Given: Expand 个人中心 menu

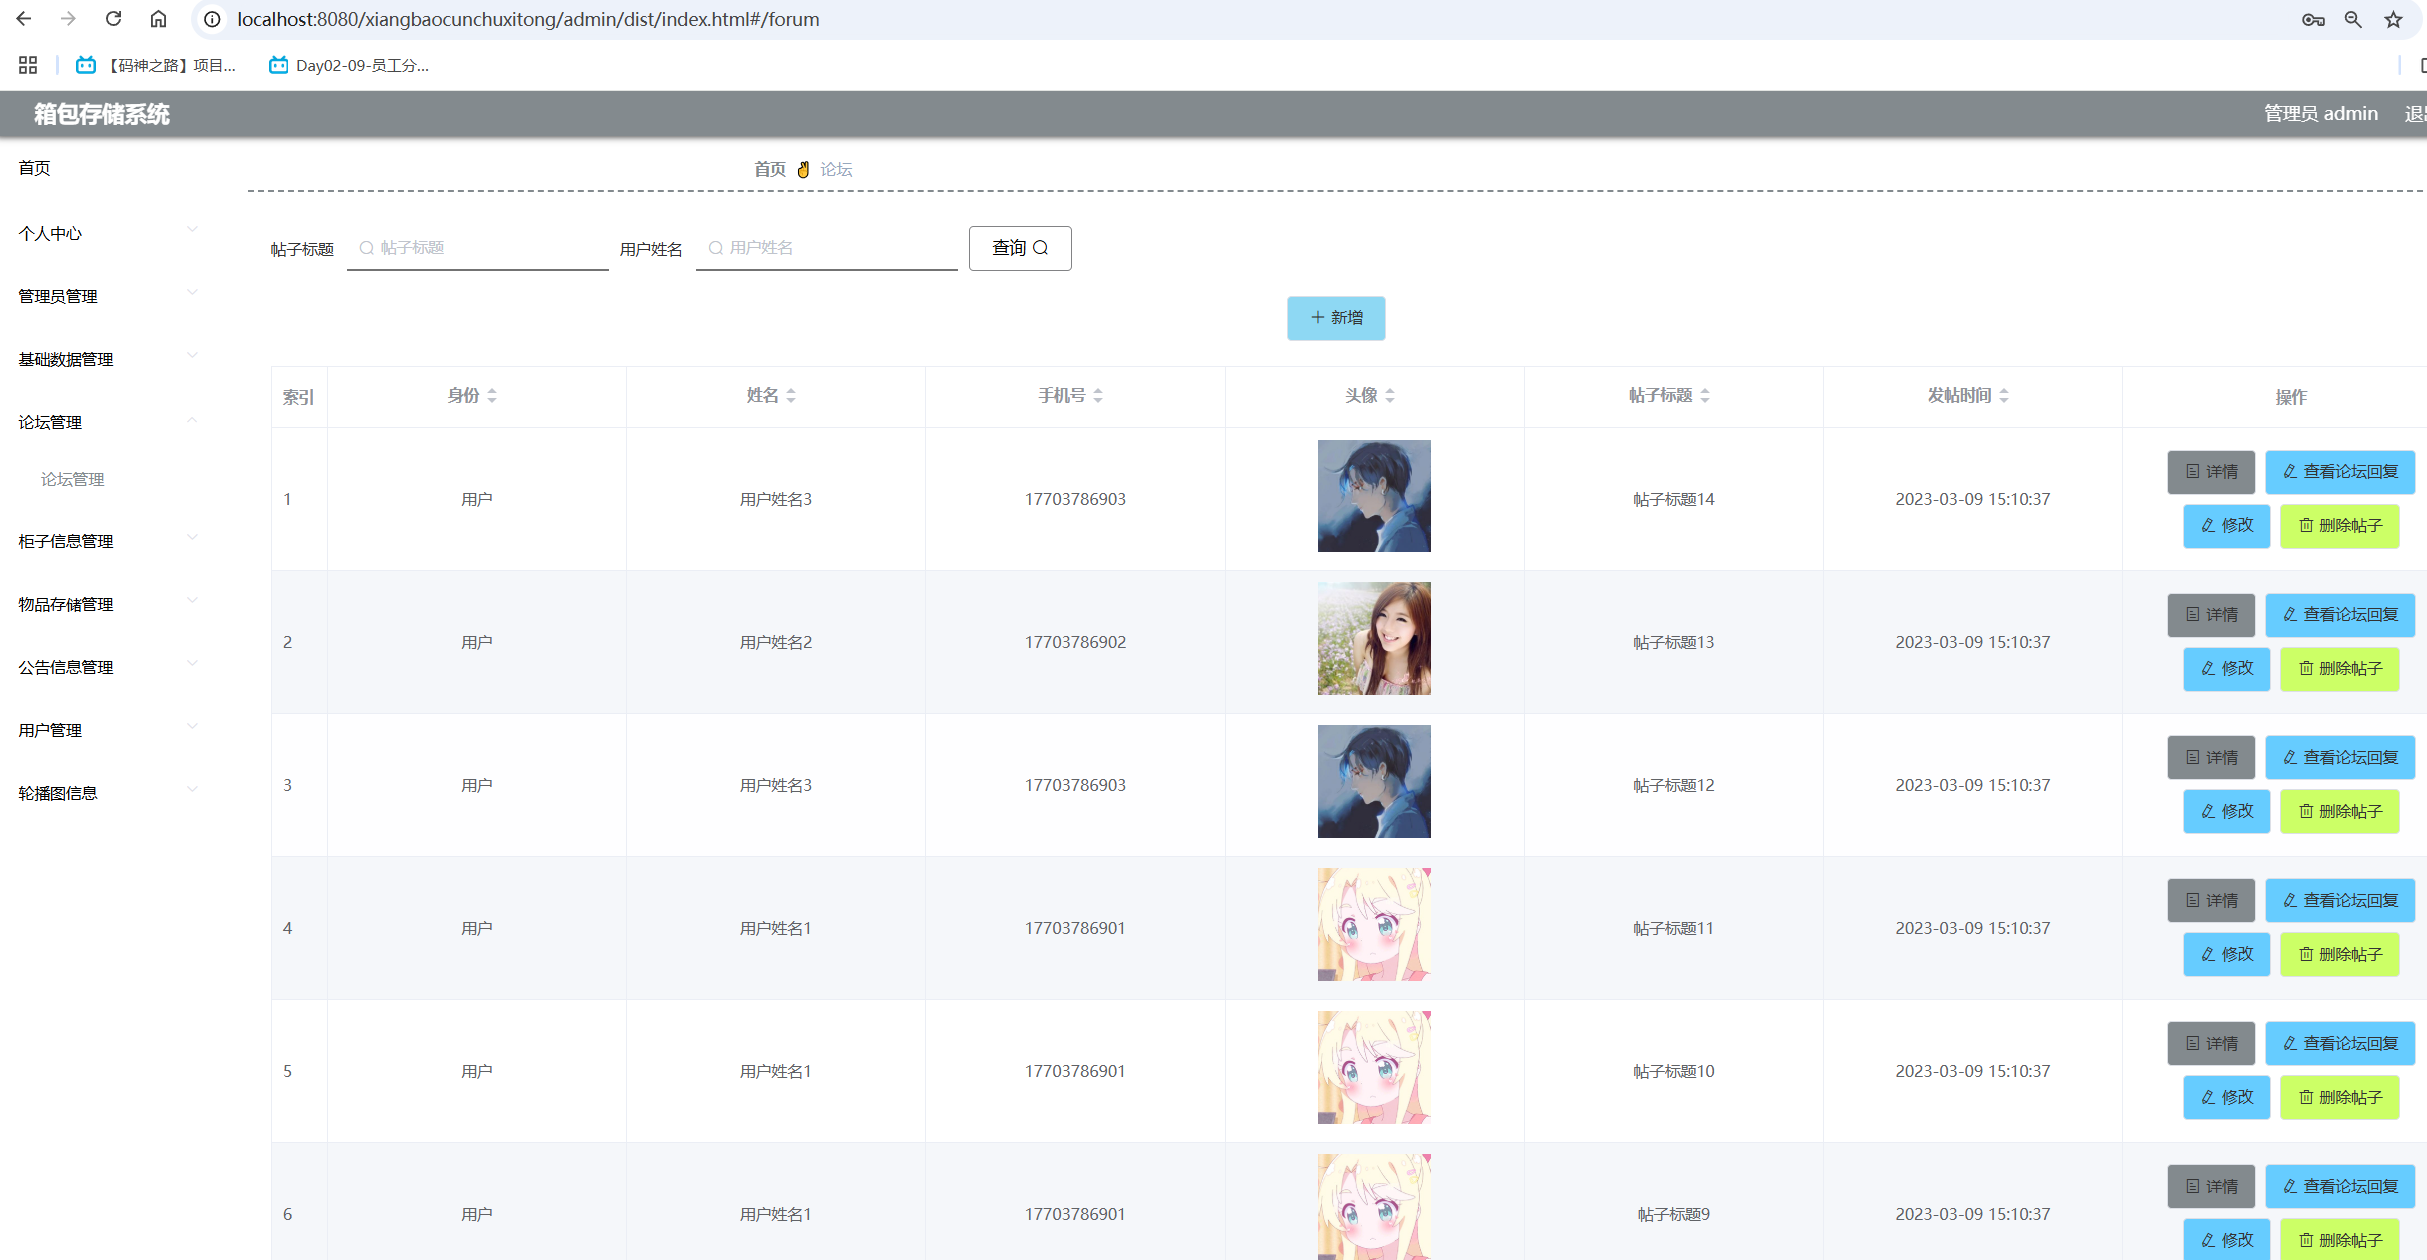Looking at the screenshot, I should click(108, 233).
